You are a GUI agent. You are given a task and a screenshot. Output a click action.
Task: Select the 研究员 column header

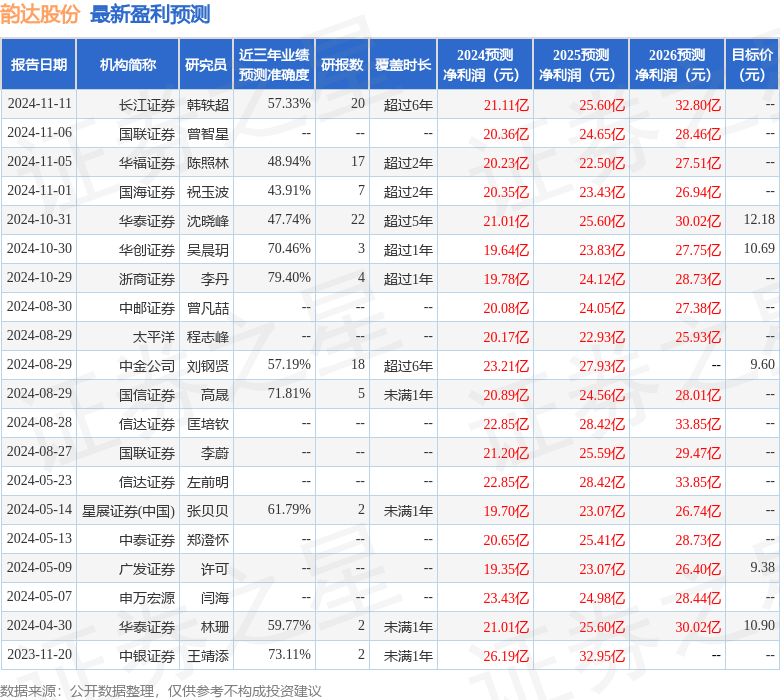206,65
